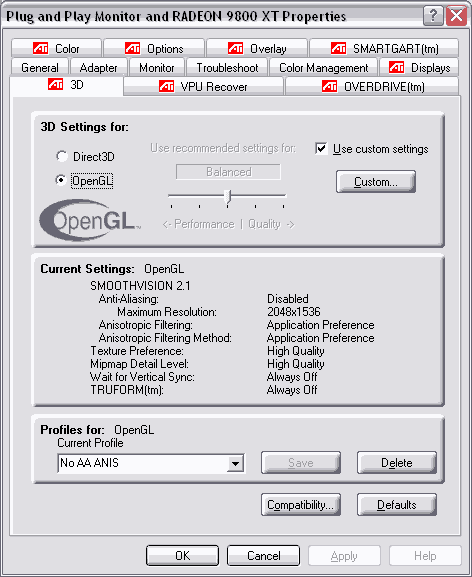Click the 2048x1536 maximum resolution value
Viewport: 472px width, 577px height.
(x=294, y=312)
